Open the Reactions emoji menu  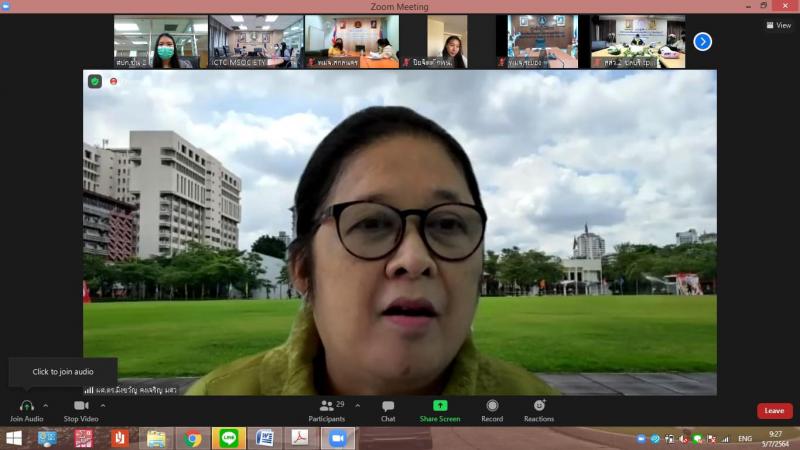(539, 411)
